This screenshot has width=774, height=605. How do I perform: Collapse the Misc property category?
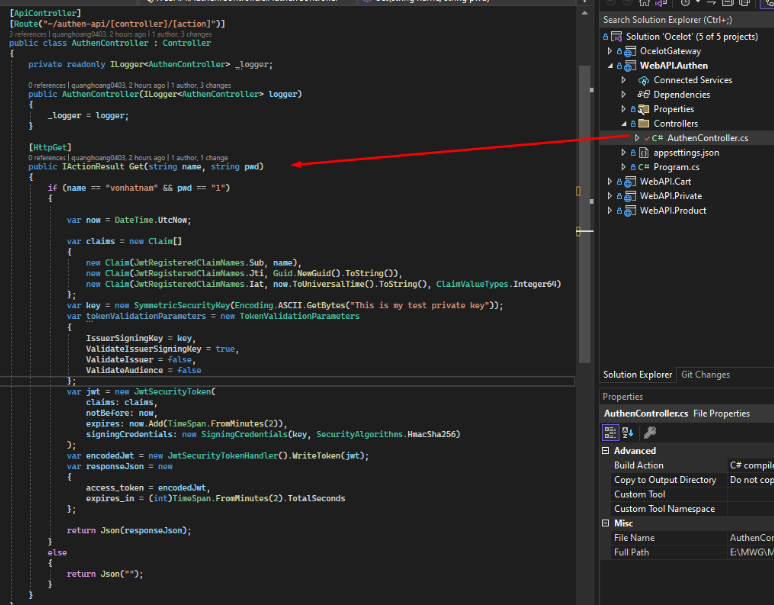607,523
